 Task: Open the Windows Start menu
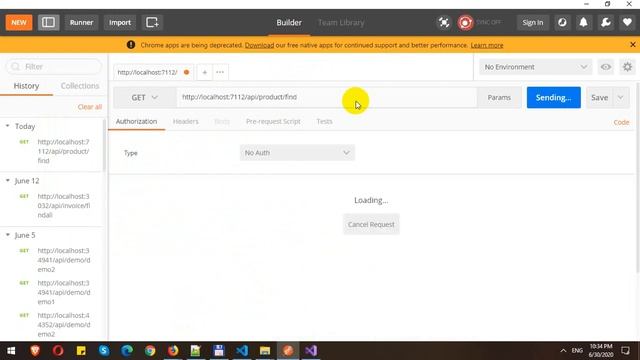tap(11, 351)
